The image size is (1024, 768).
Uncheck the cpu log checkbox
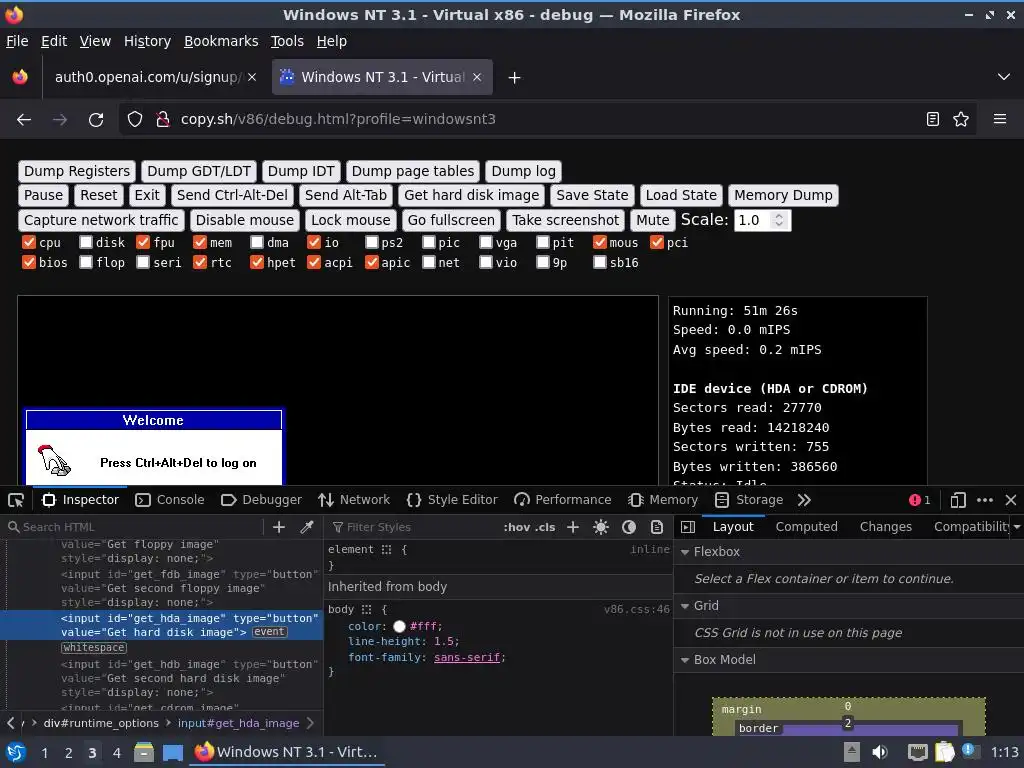(29, 242)
